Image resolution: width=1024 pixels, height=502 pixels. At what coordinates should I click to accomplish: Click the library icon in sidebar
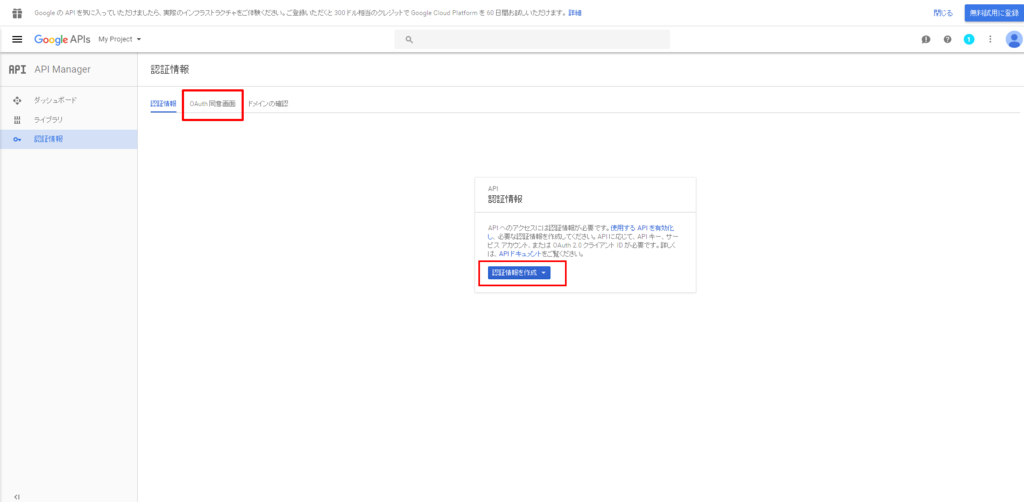click(18, 119)
